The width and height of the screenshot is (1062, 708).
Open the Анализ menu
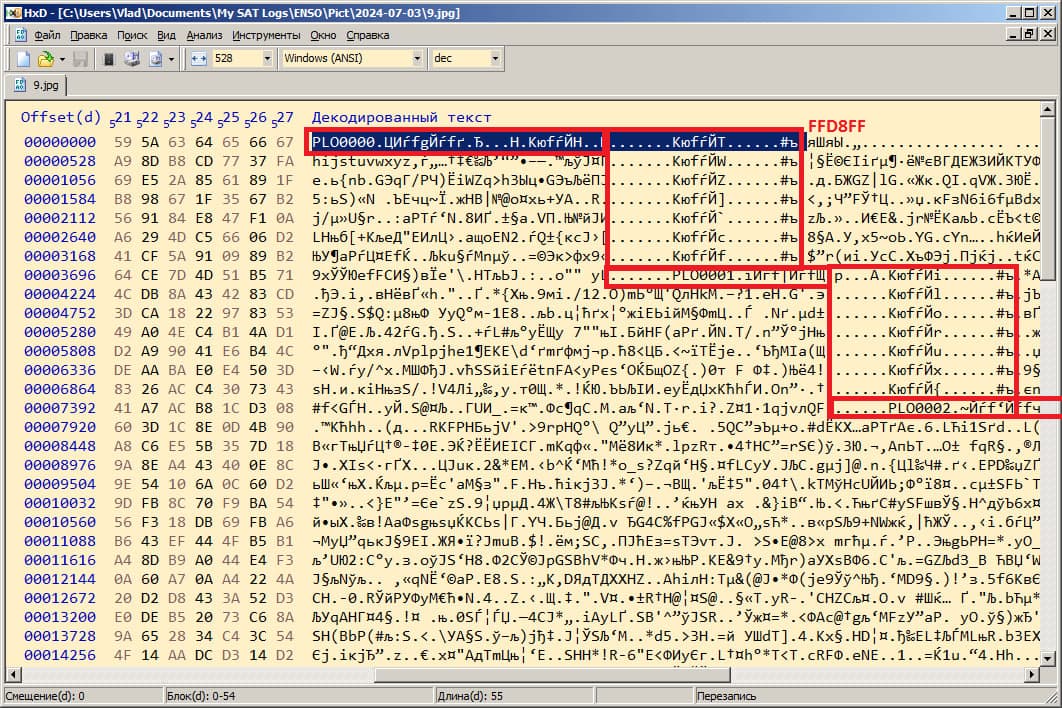204,34
